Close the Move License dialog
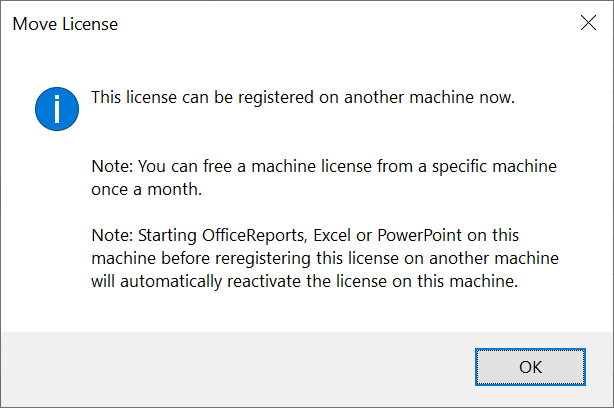Screen dimensions: 614x408 (588, 24)
